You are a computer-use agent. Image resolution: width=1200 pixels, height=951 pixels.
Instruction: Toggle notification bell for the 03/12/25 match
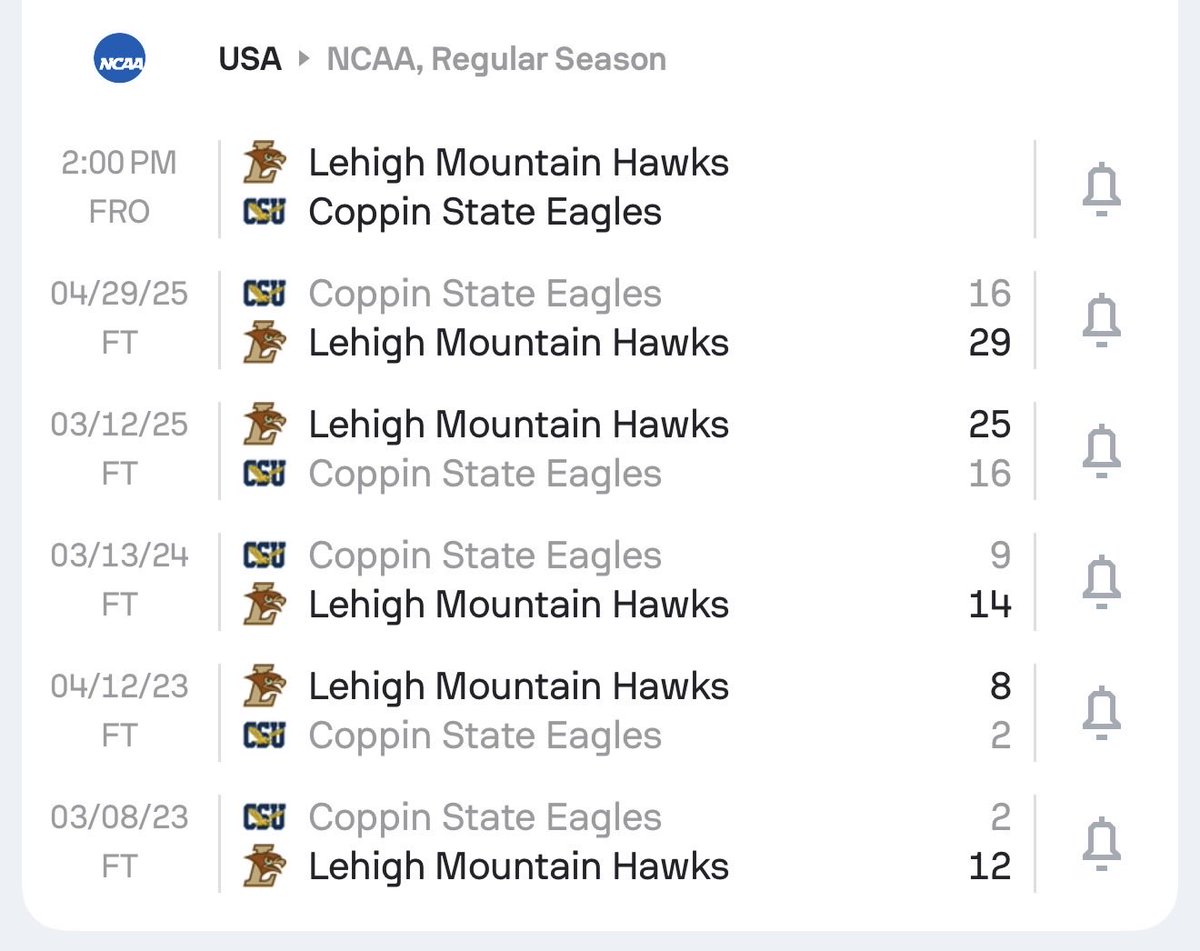(x=1102, y=450)
